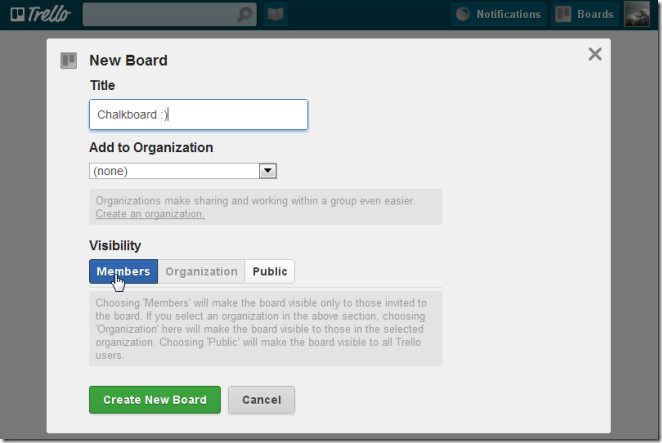Click the Boards icon in top bar
662x443 pixels.
[x=563, y=14]
